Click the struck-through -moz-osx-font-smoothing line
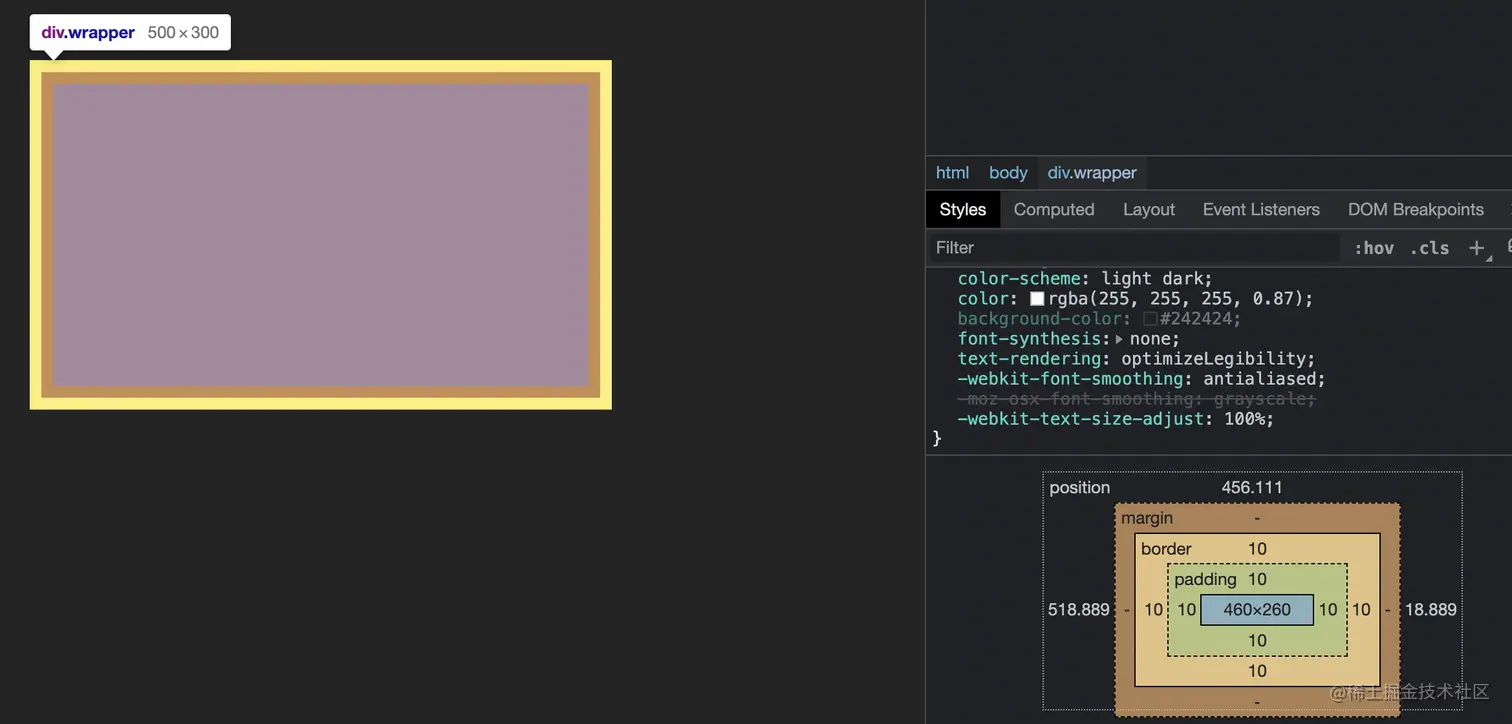This screenshot has height=724, width=1512. pyautogui.click(x=1136, y=399)
